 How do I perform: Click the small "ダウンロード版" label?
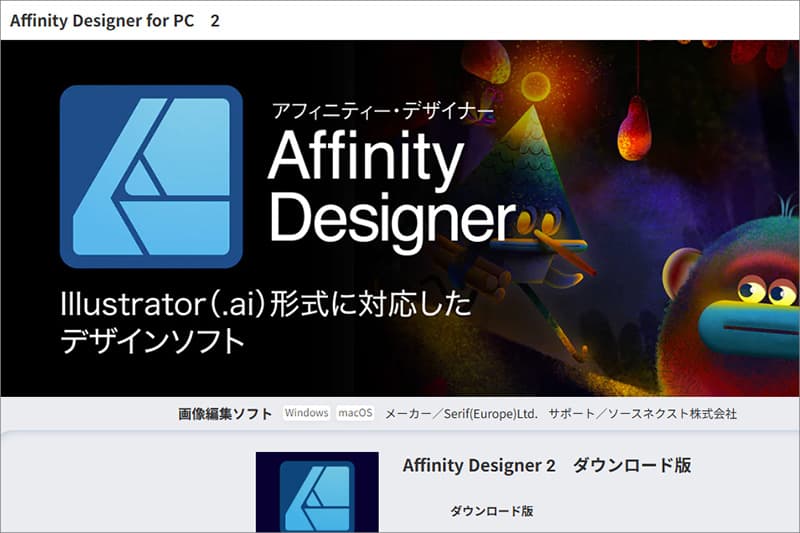coord(491,511)
